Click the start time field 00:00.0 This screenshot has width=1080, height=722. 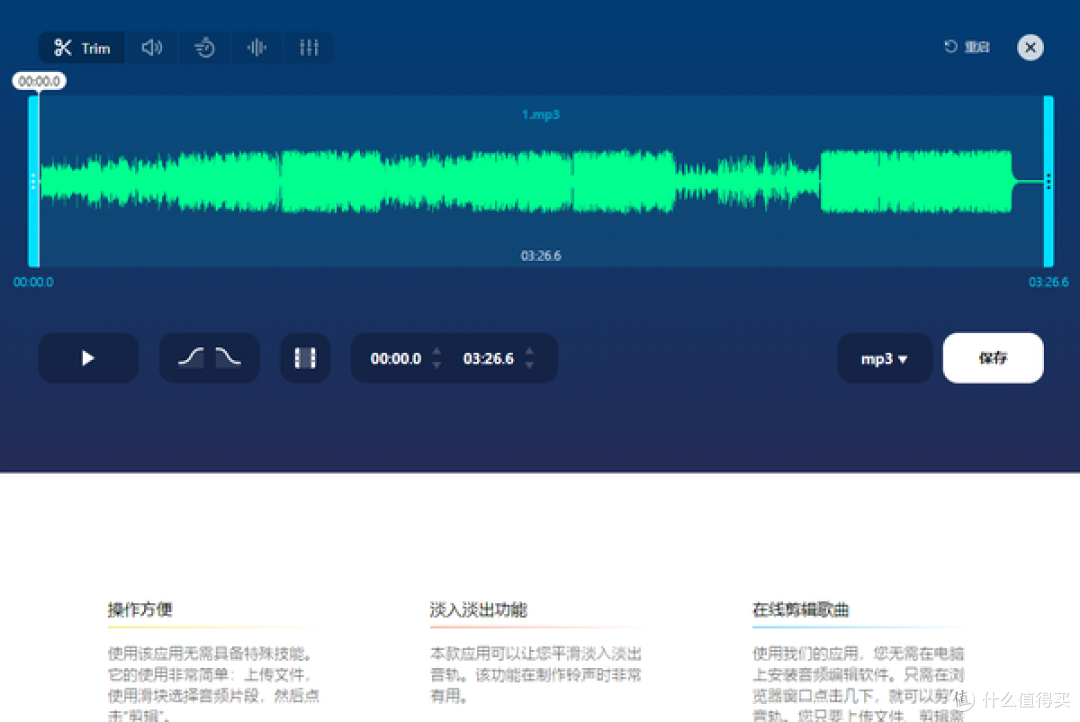point(395,359)
